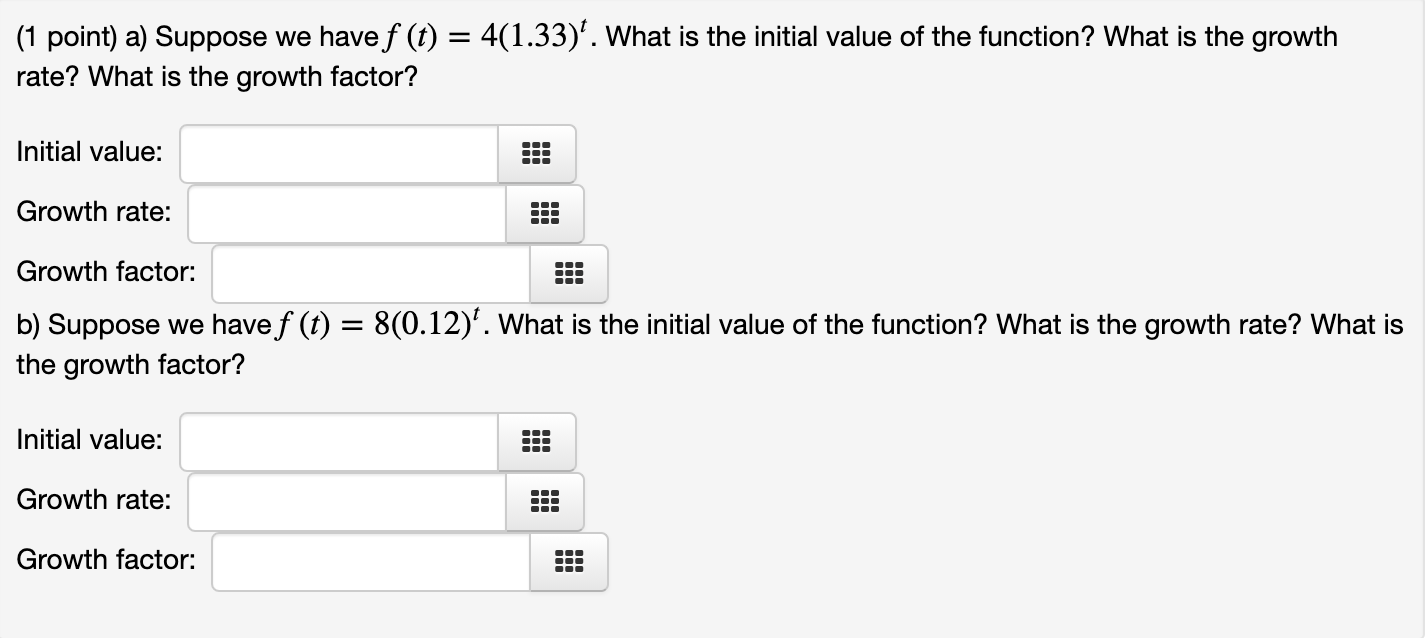Focus the part b Growth factor answer box
Screen dimensions: 1425x638
point(371,562)
